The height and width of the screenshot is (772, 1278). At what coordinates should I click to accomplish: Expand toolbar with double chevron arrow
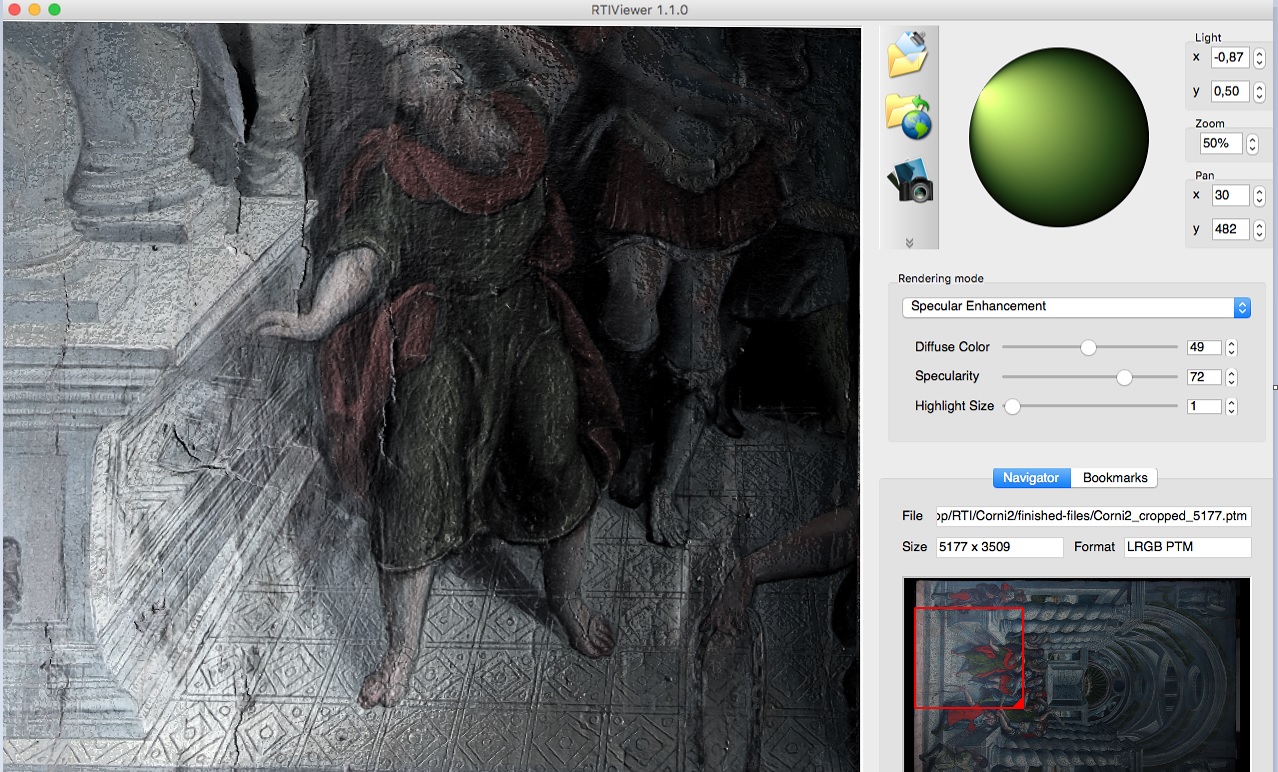click(909, 242)
